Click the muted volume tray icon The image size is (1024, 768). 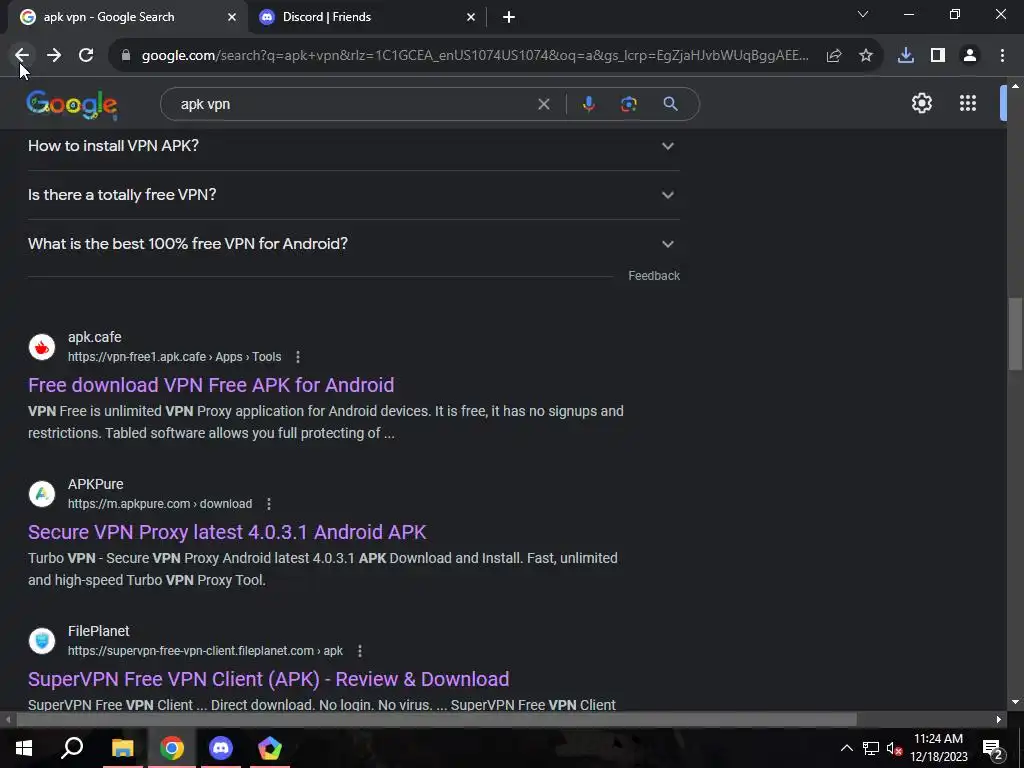click(895, 748)
